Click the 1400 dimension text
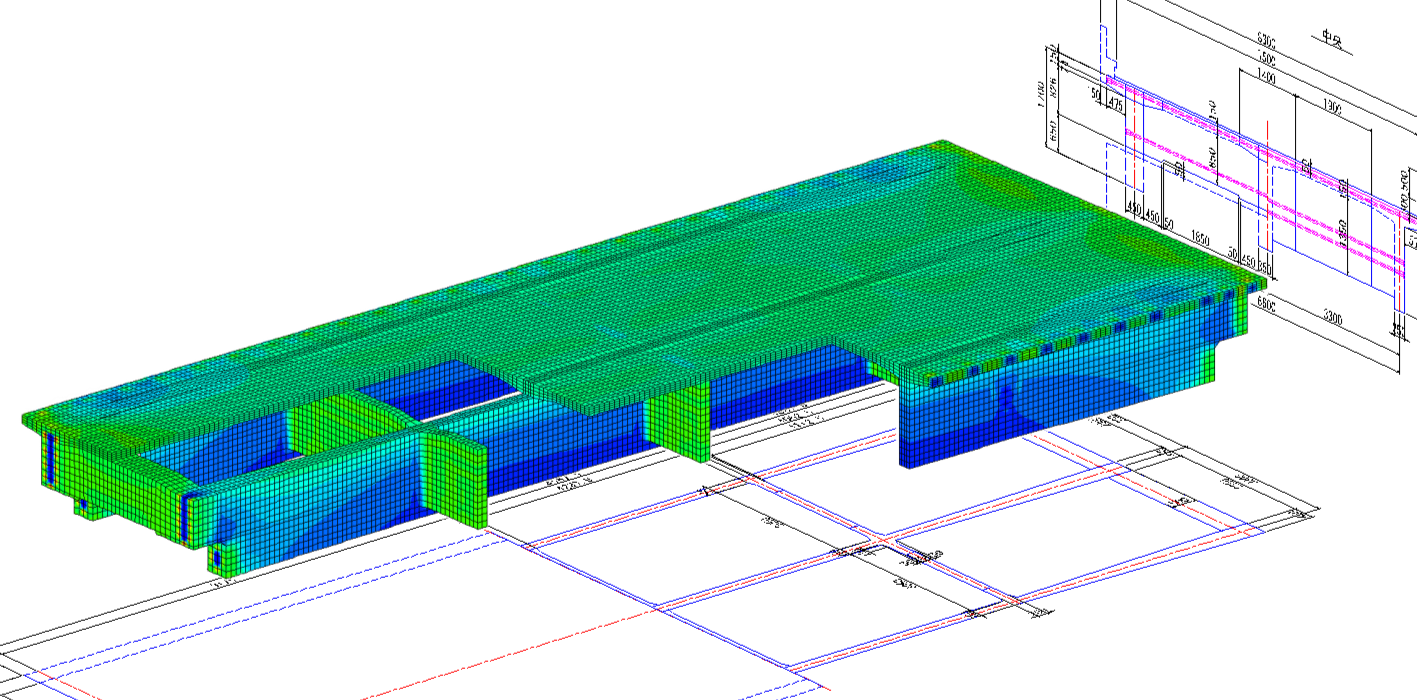The image size is (1417, 700). coord(1266,77)
